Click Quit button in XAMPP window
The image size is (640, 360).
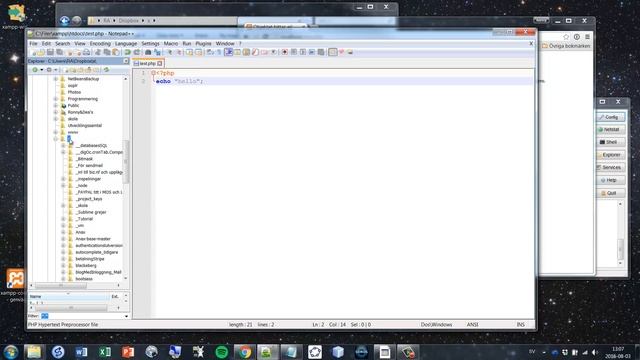click(611, 193)
